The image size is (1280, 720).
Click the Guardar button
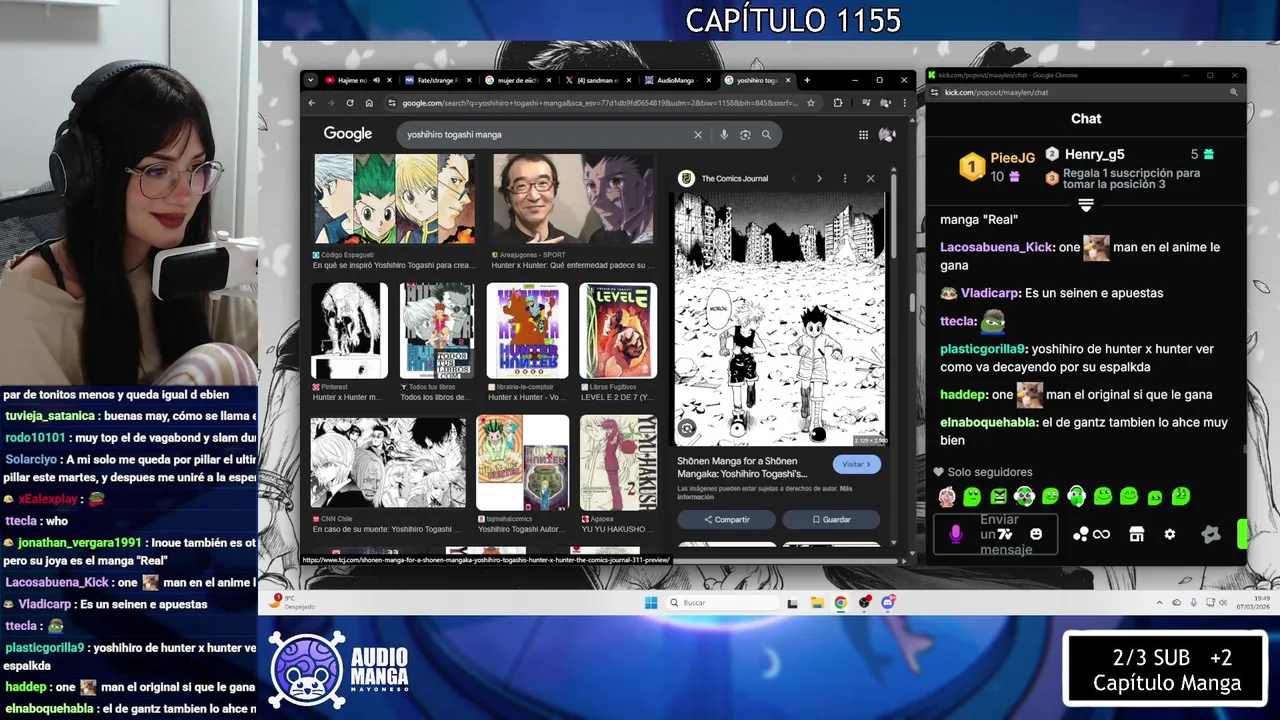pos(831,520)
